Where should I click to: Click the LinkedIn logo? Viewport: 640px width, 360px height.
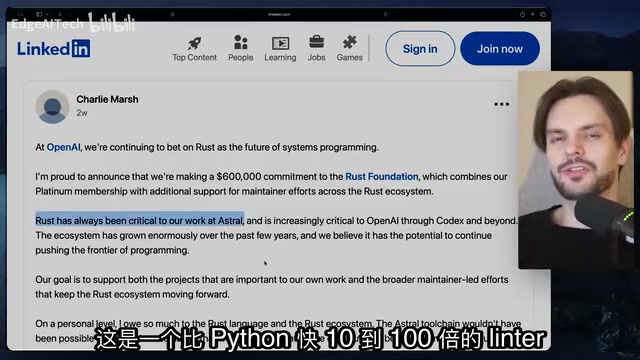tap(53, 49)
